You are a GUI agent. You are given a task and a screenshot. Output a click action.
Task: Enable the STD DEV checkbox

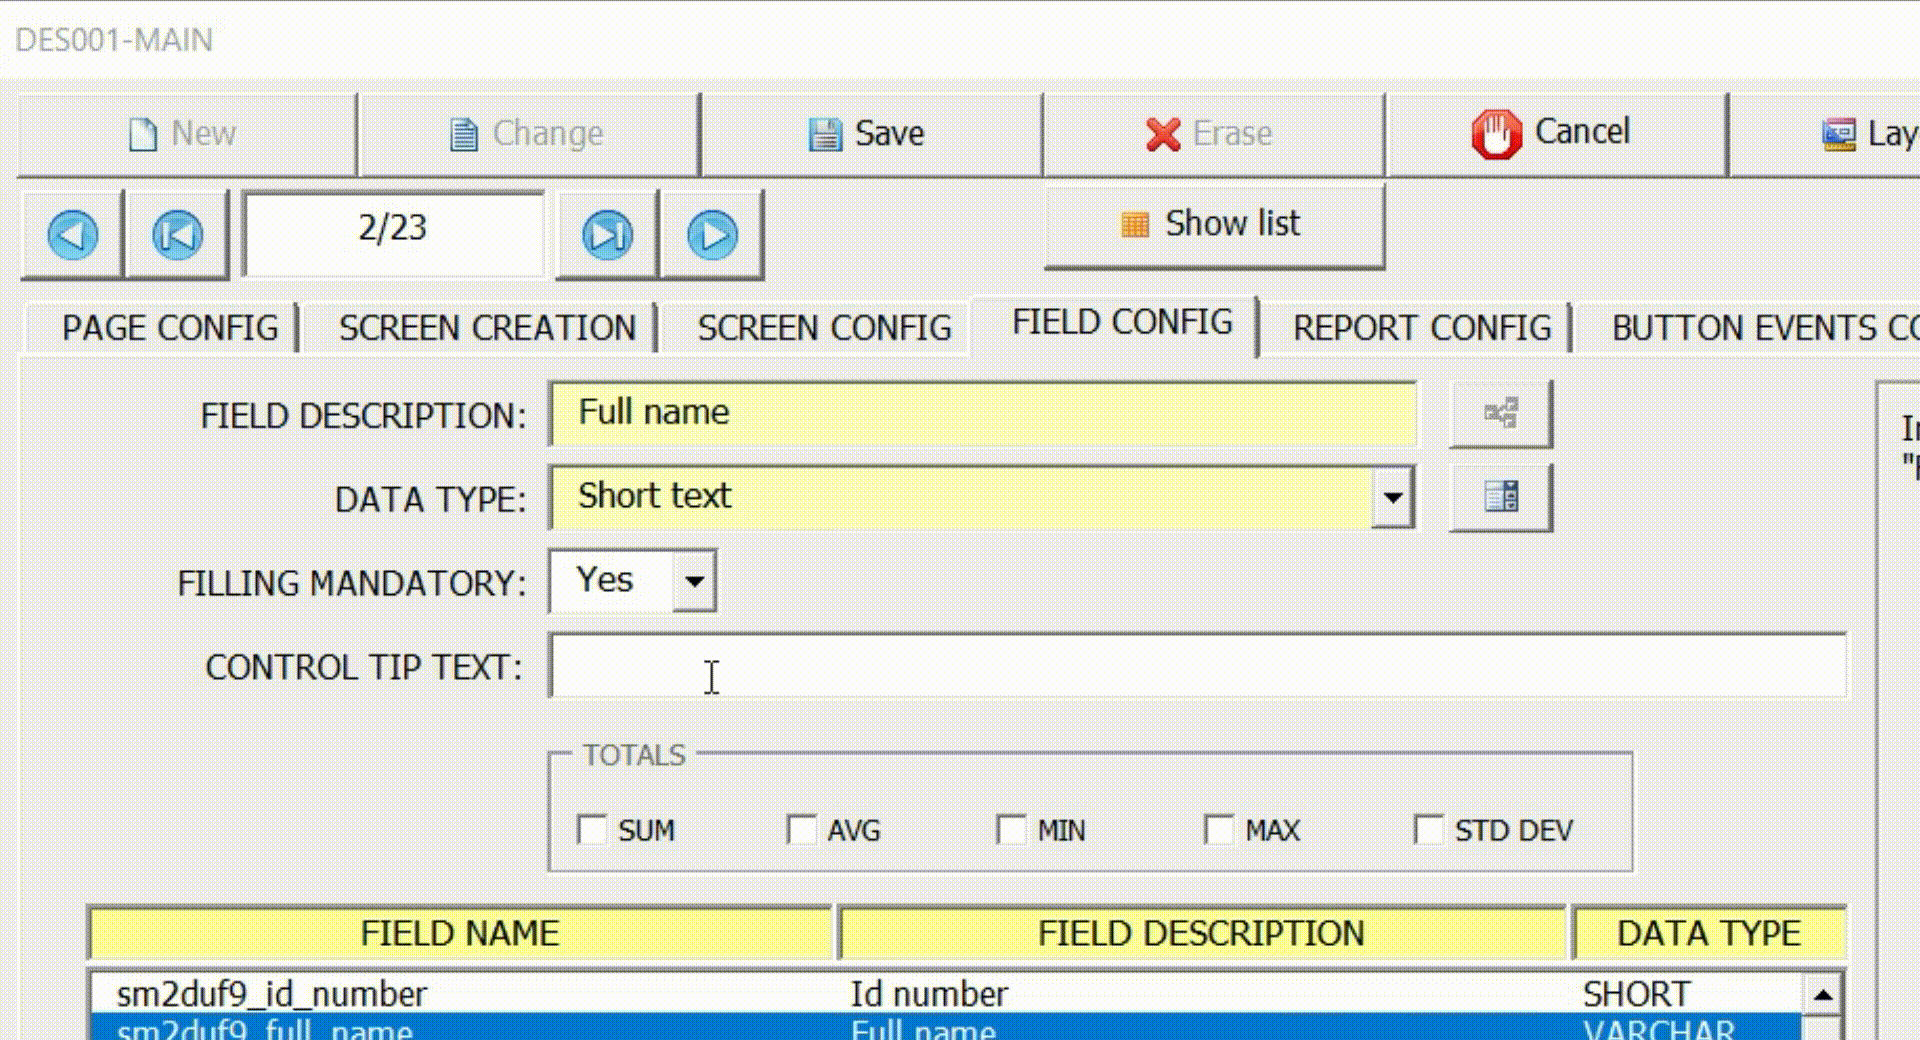click(x=1427, y=830)
